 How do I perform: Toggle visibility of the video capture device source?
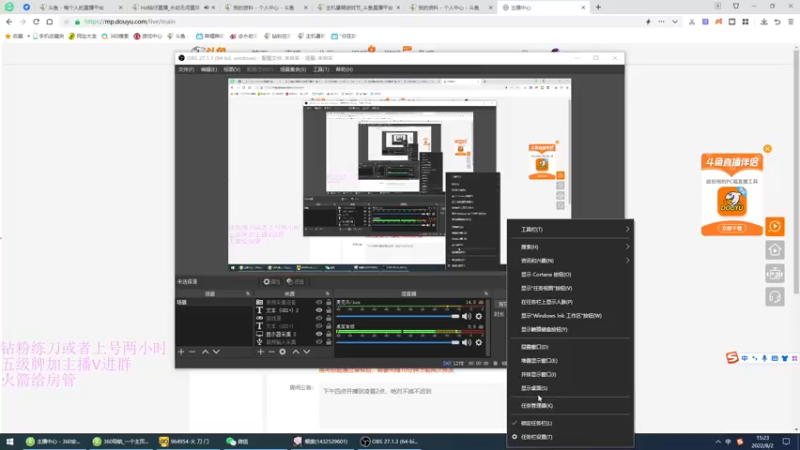(x=319, y=303)
